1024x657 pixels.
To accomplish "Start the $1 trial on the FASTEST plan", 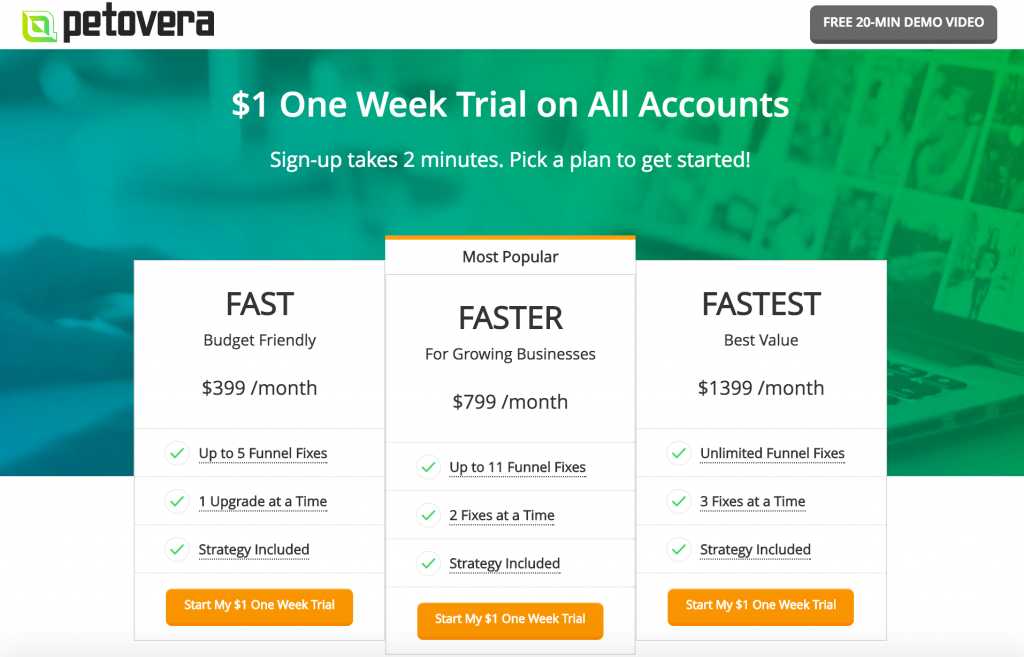I will click(x=760, y=607).
